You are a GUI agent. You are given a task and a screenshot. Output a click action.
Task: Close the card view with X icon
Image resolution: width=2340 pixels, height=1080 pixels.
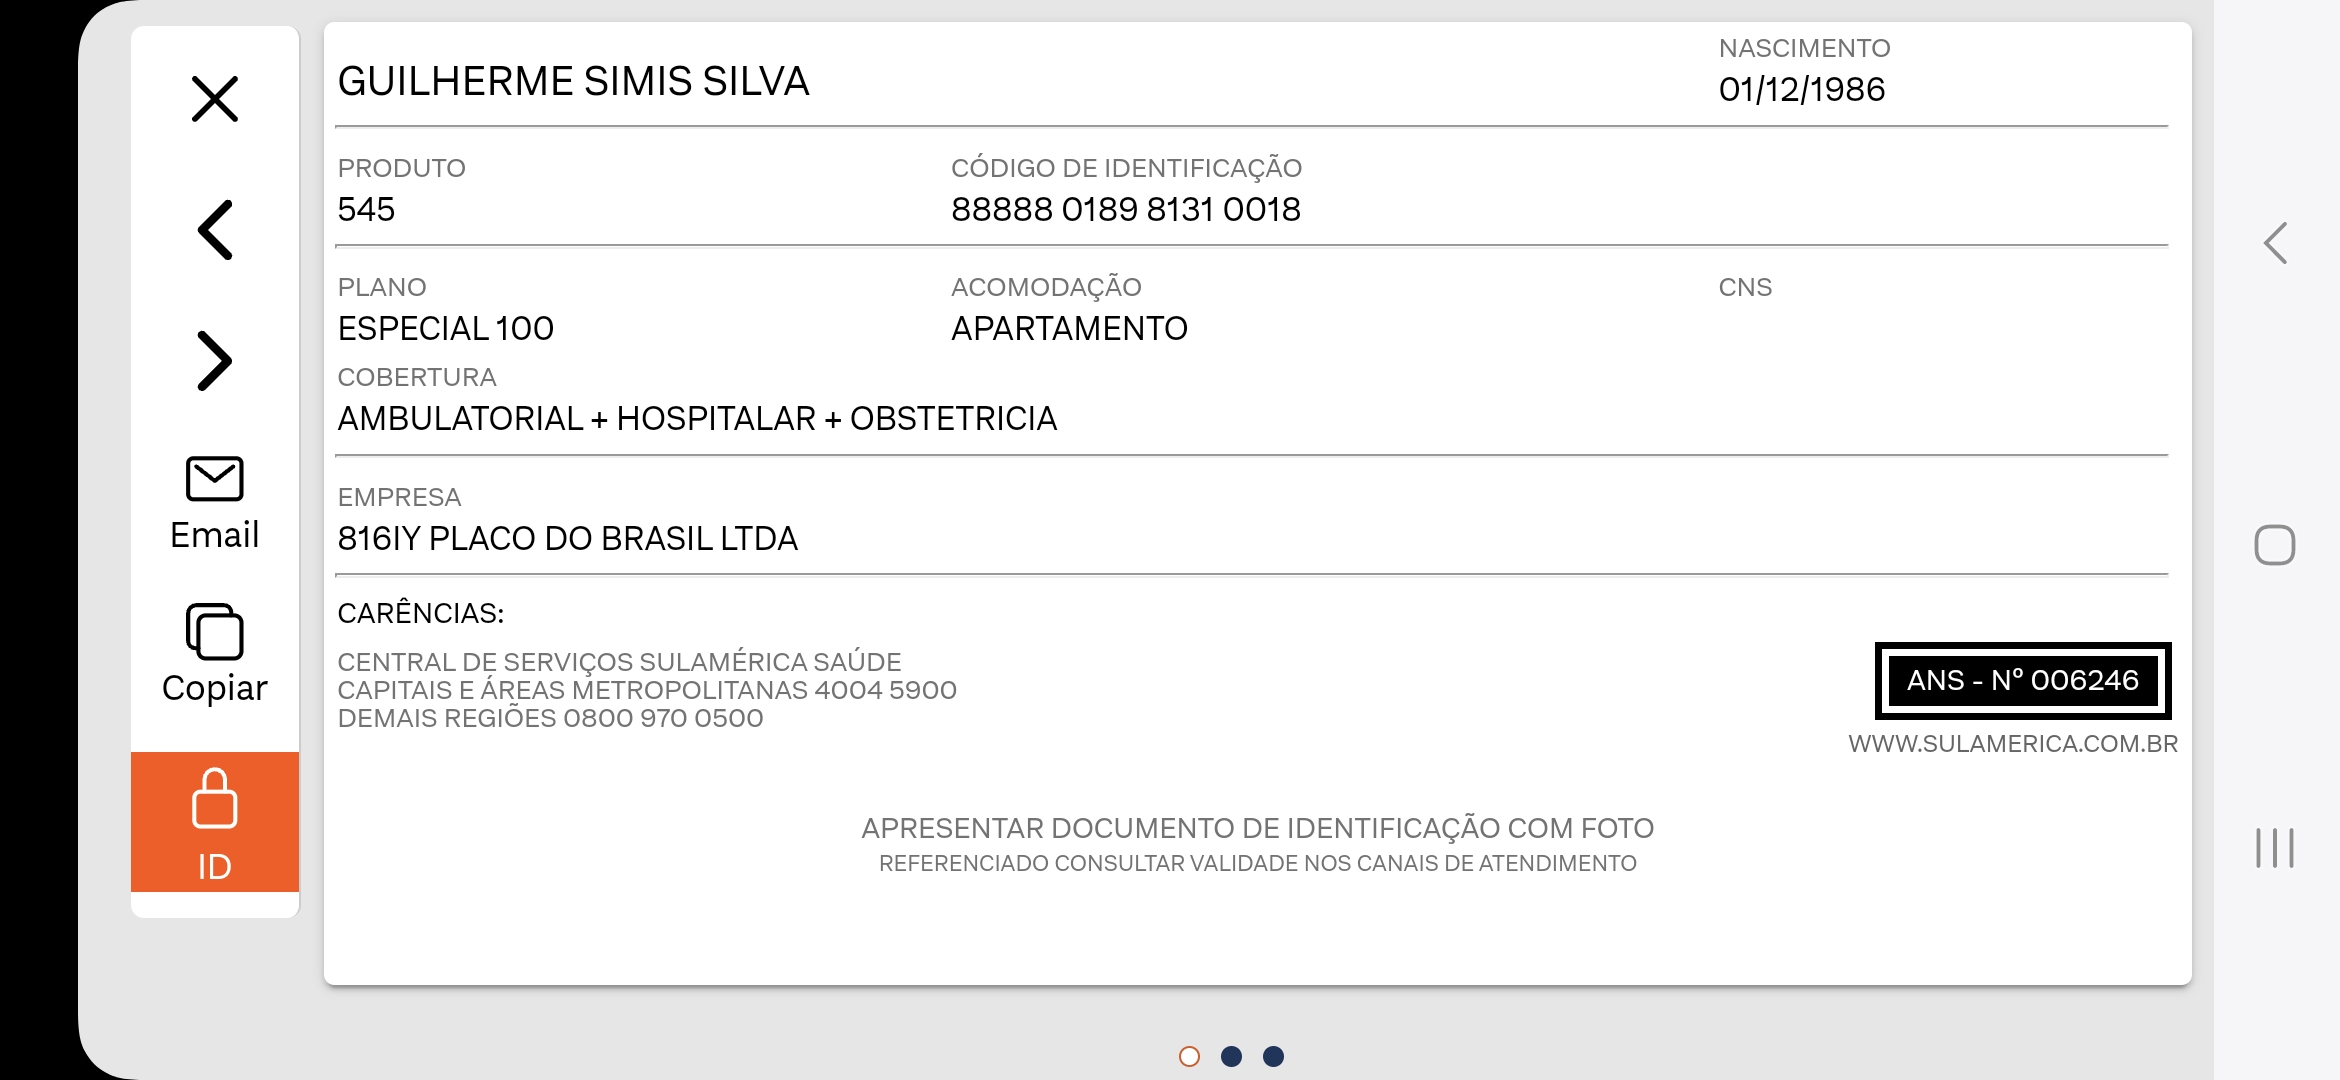(x=214, y=99)
